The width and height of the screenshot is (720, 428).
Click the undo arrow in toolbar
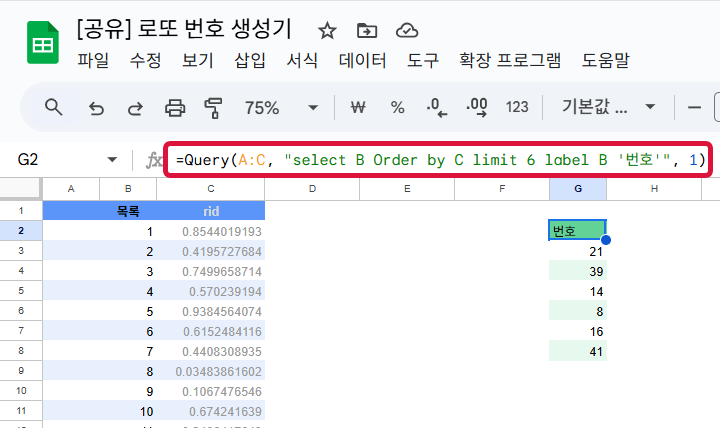coord(97,107)
